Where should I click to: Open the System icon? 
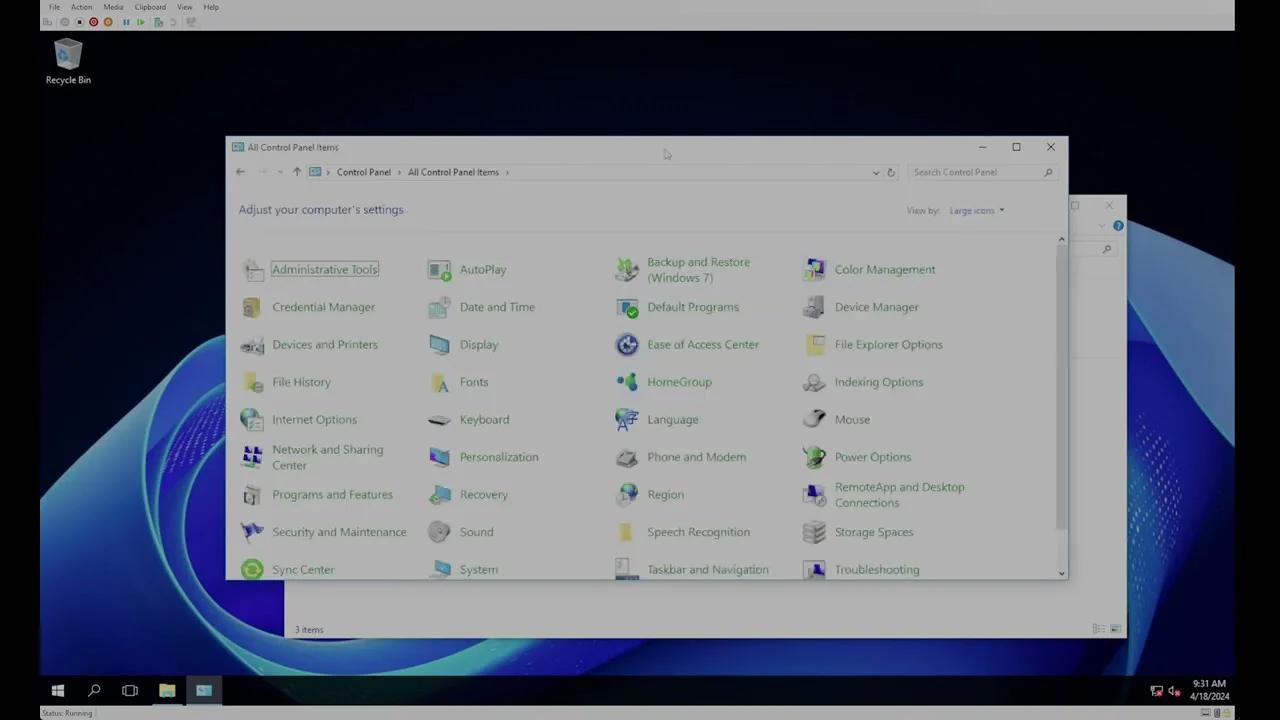[439, 569]
